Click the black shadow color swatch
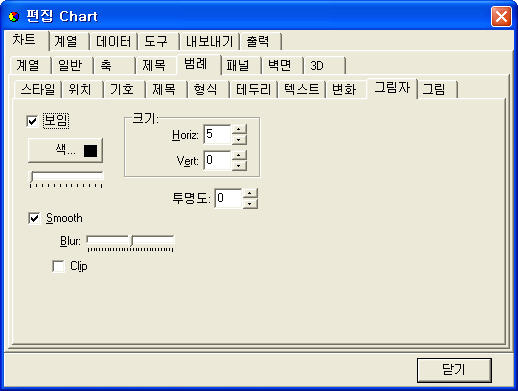This screenshot has width=518, height=391. (91, 151)
